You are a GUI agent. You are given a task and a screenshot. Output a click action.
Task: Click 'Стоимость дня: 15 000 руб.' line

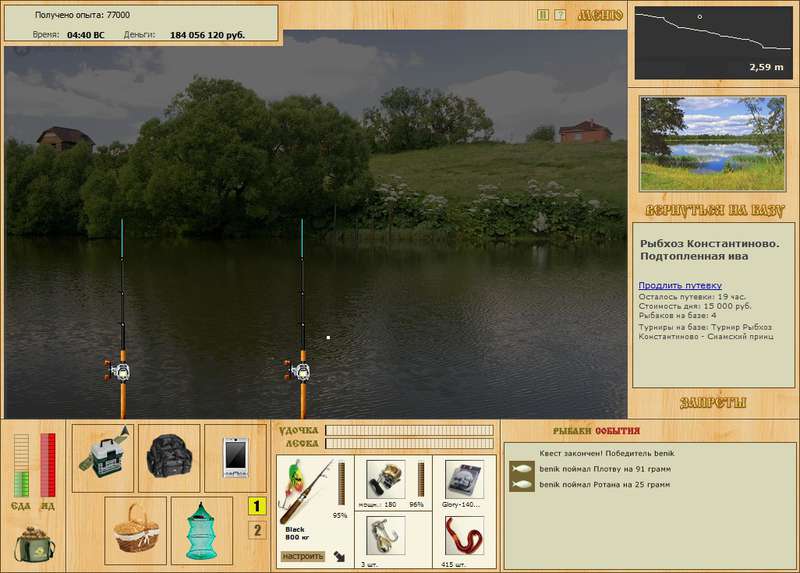695,306
